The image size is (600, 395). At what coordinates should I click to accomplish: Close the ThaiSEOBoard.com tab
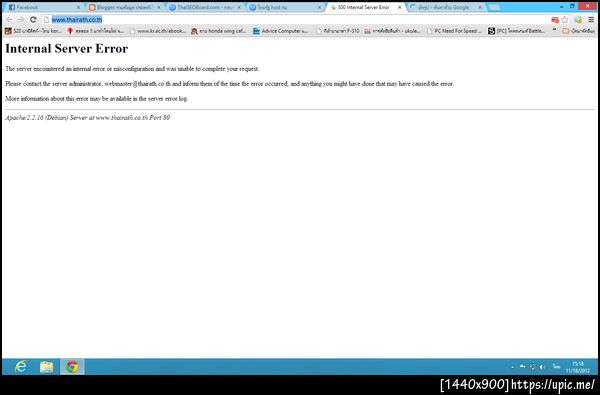pyautogui.click(x=239, y=7)
